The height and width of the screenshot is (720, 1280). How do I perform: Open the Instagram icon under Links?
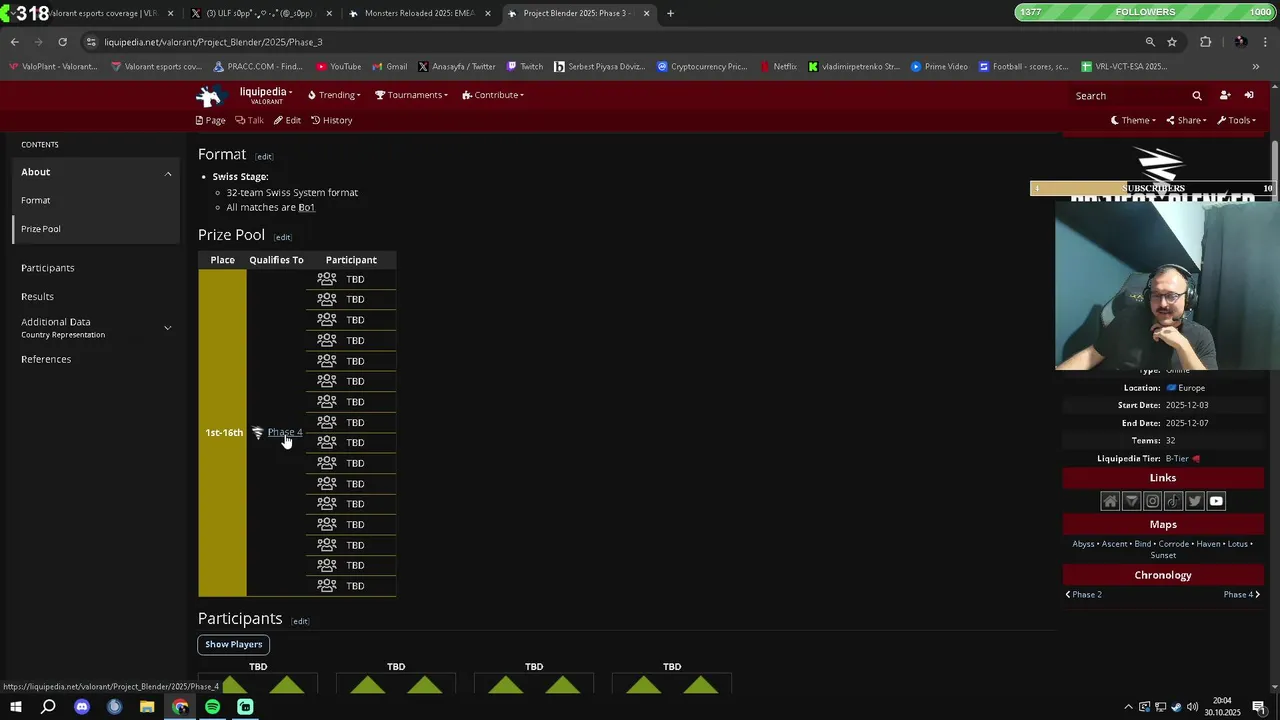[1152, 501]
